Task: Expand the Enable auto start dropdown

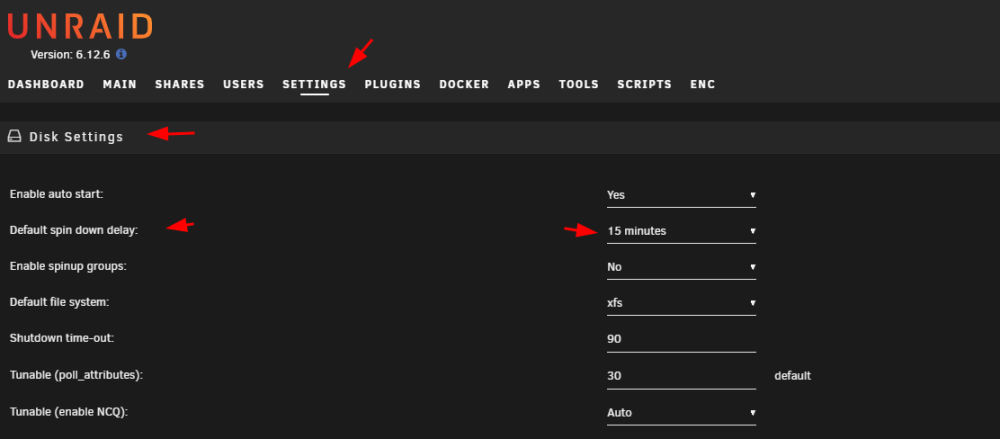Action: click(x=681, y=195)
